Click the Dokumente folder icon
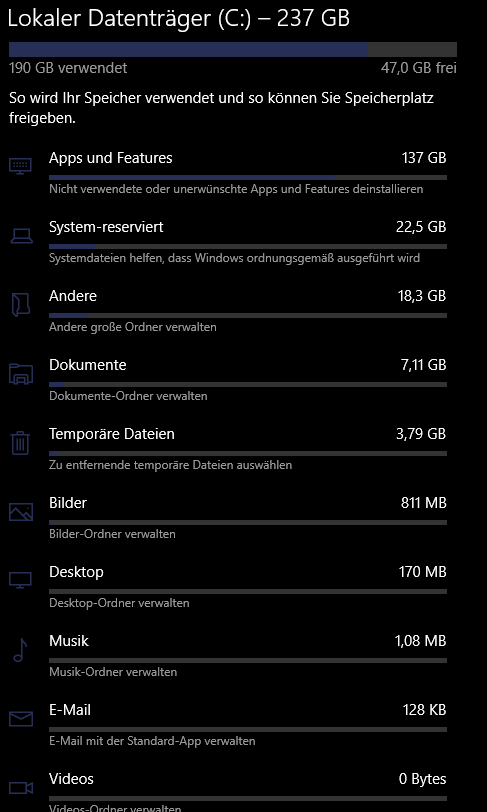This screenshot has width=487, height=812. point(21,374)
